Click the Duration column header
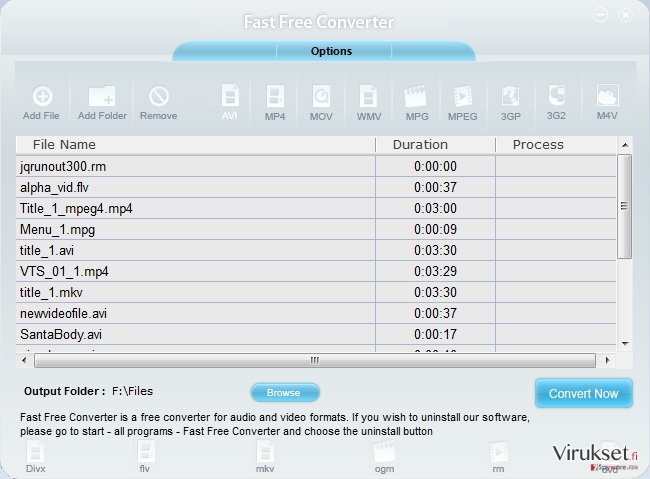The image size is (650, 479). point(435,145)
